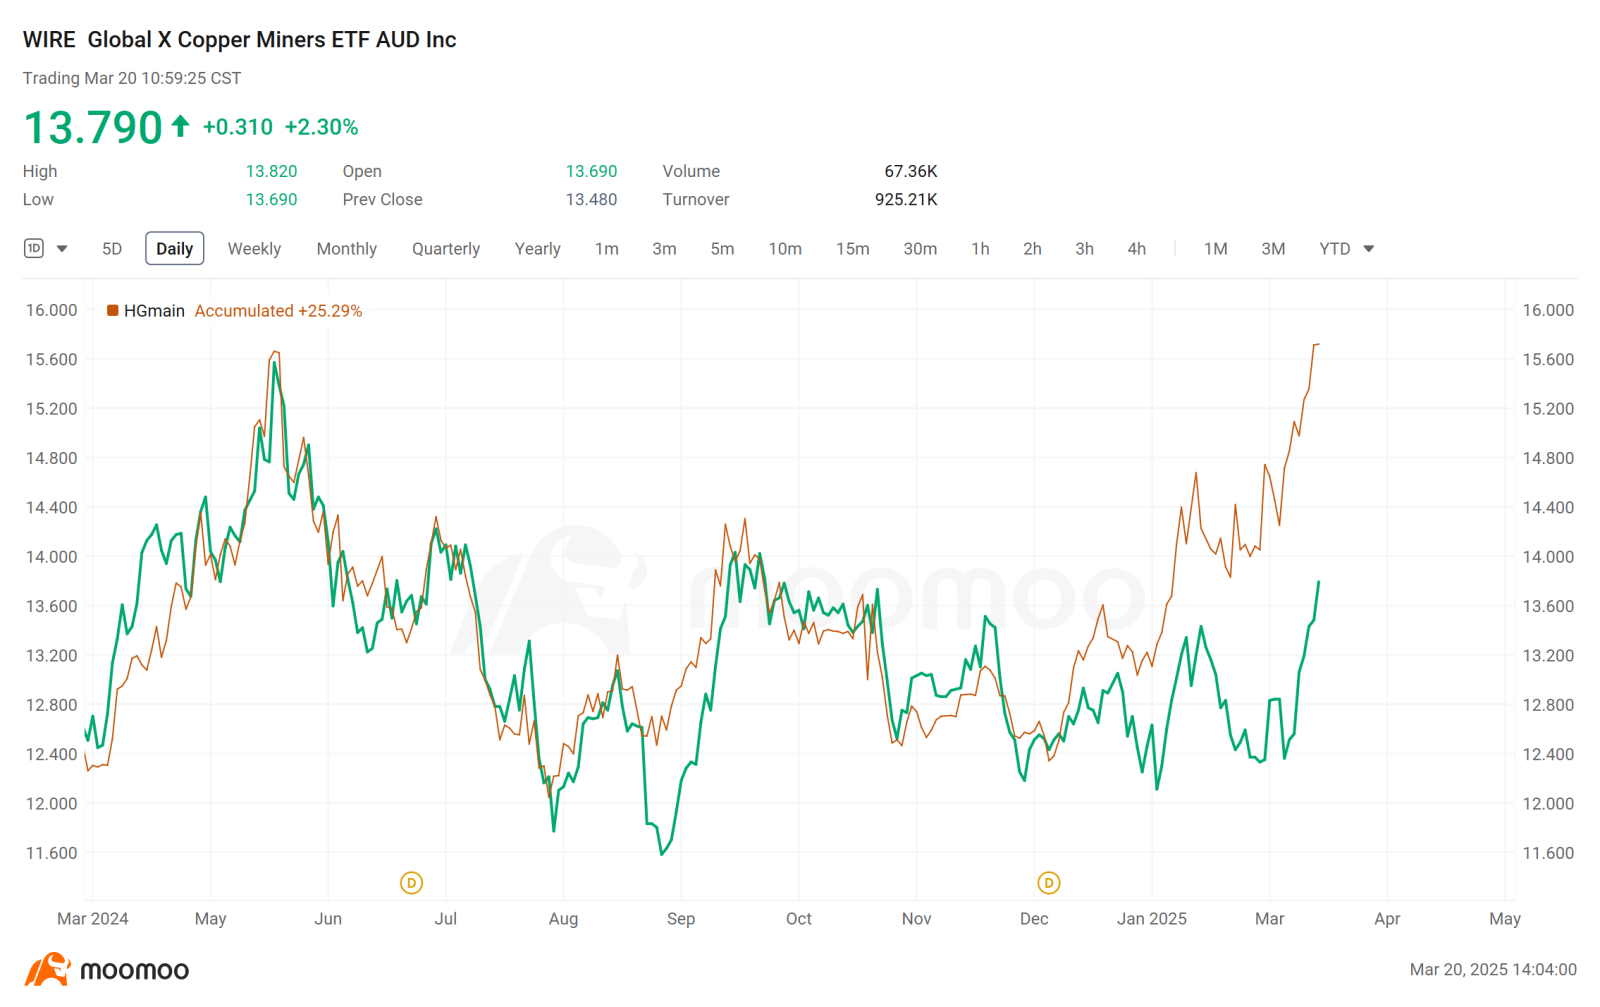
Task: Click the 'Mar 2024' date axis label
Action: click(93, 919)
